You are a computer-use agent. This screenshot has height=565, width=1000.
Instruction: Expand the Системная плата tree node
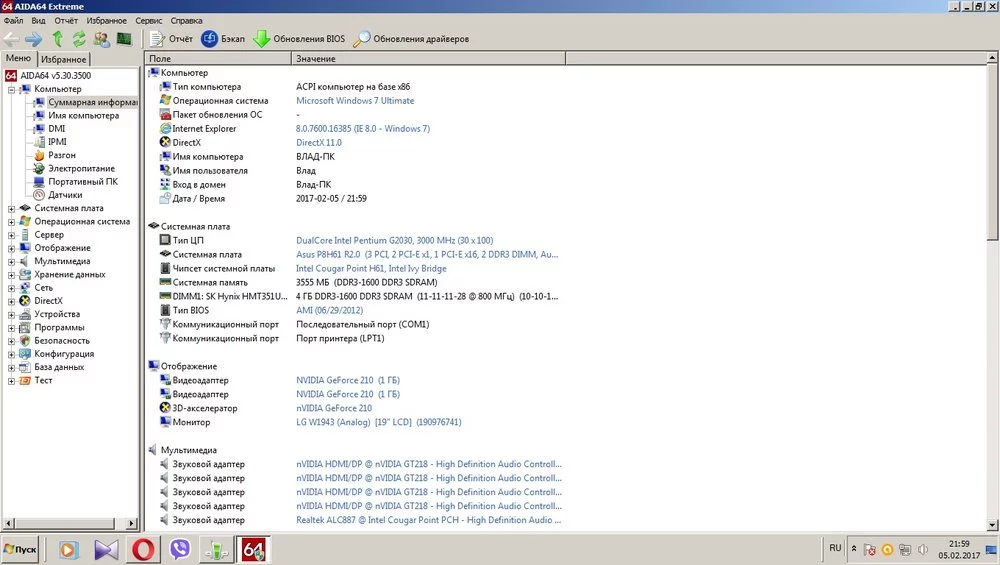(12, 208)
